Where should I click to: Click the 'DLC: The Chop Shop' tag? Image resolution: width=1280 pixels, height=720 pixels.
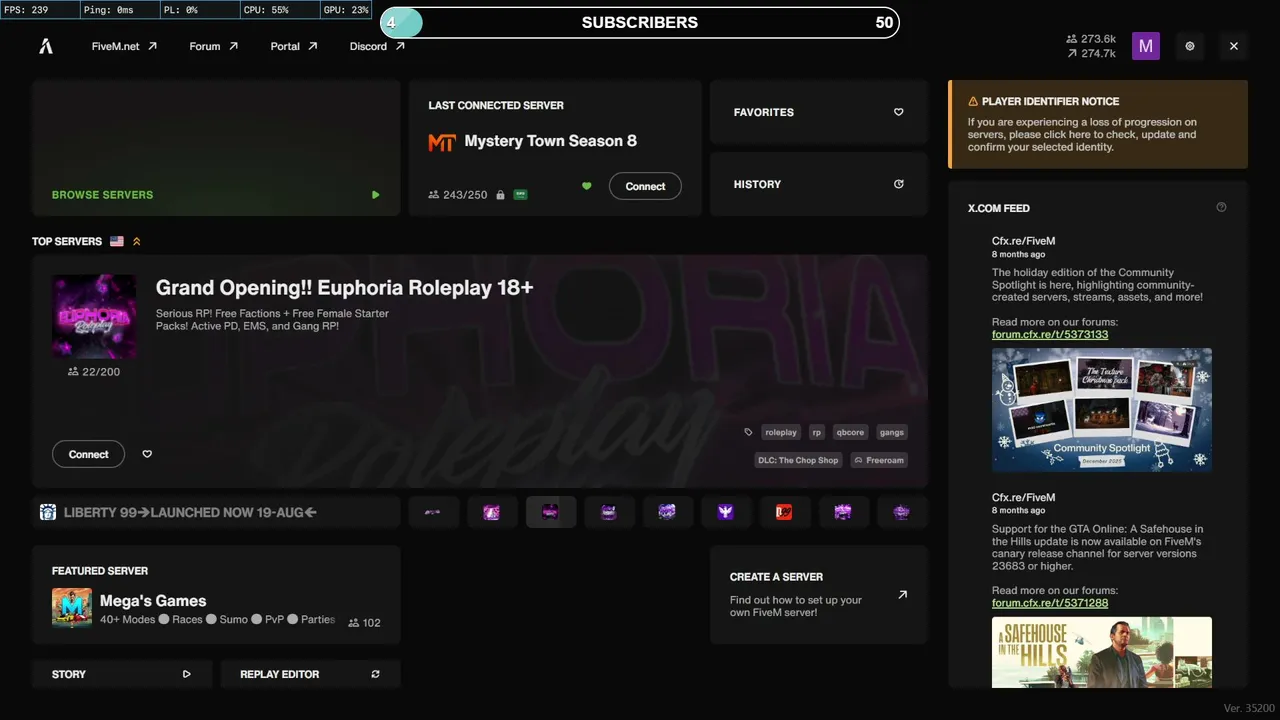tap(799, 460)
